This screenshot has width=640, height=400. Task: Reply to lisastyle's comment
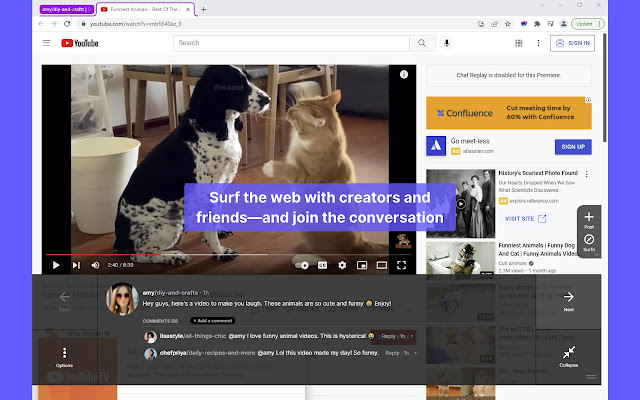coord(388,336)
